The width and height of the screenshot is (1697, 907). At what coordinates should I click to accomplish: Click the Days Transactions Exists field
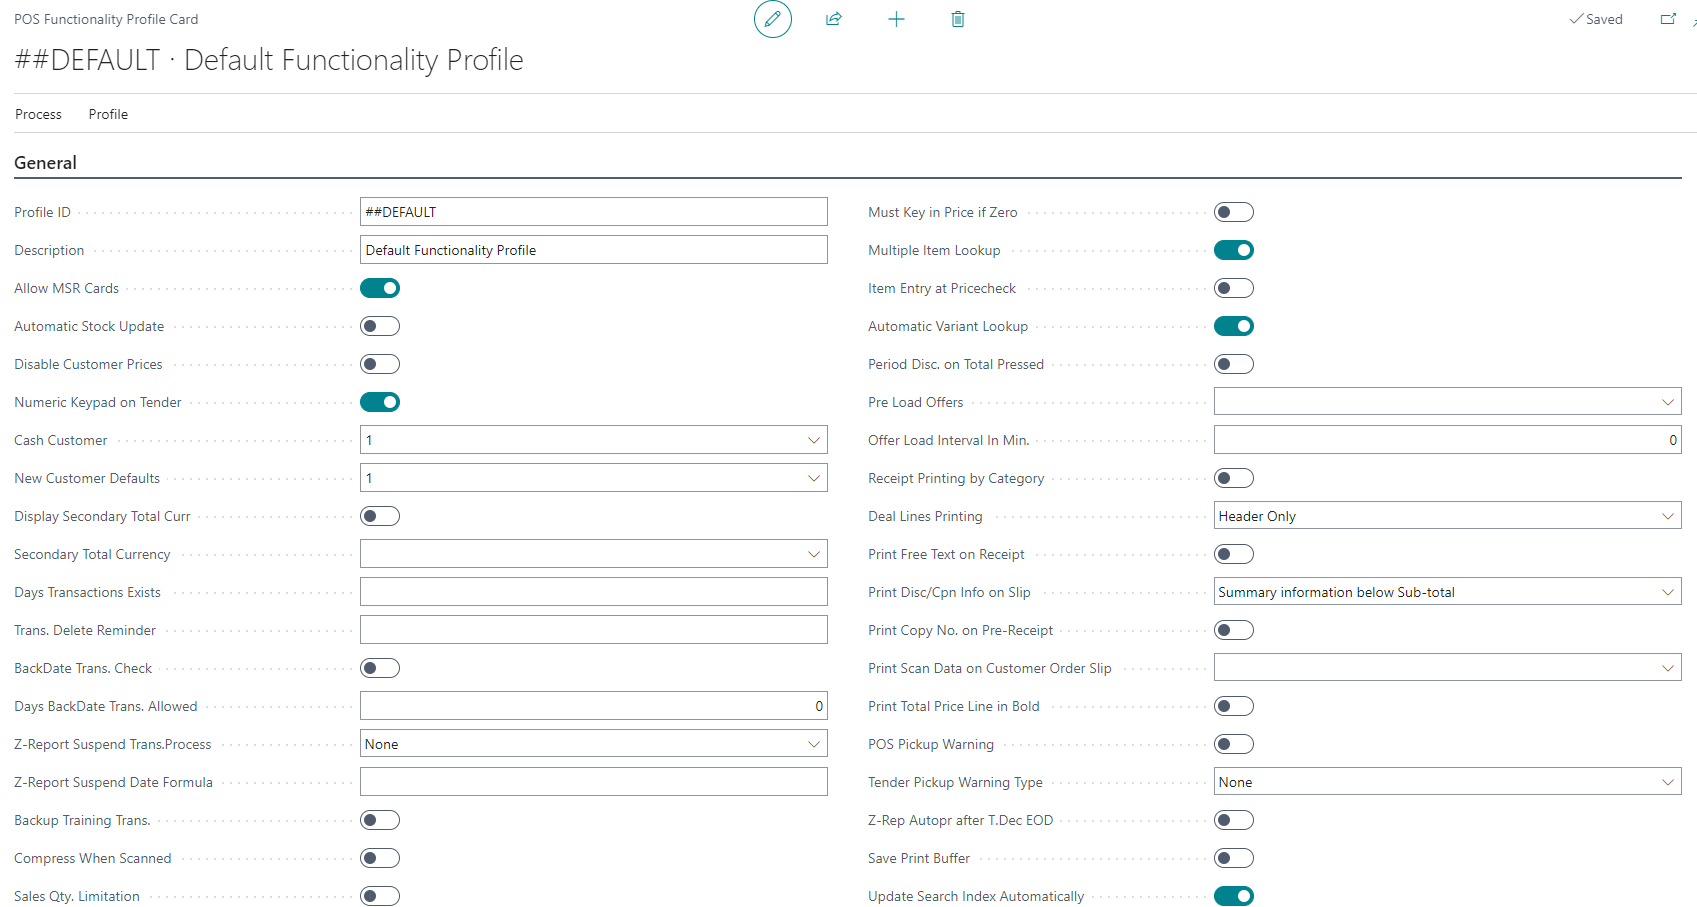click(593, 592)
